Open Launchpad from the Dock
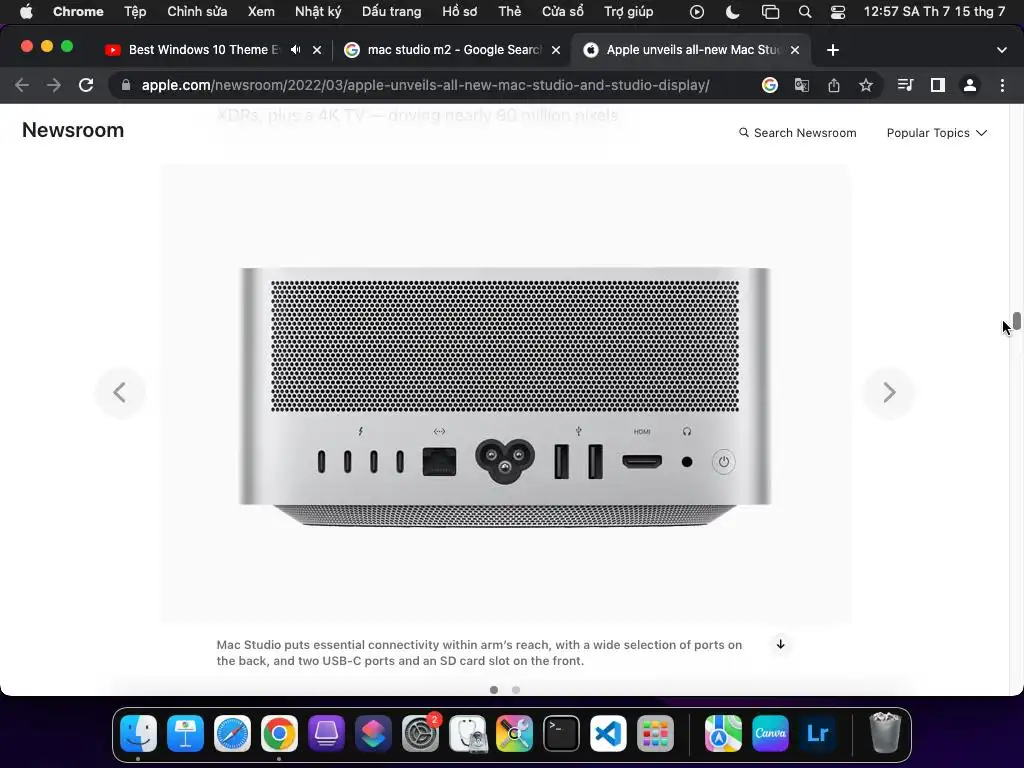 pos(656,733)
